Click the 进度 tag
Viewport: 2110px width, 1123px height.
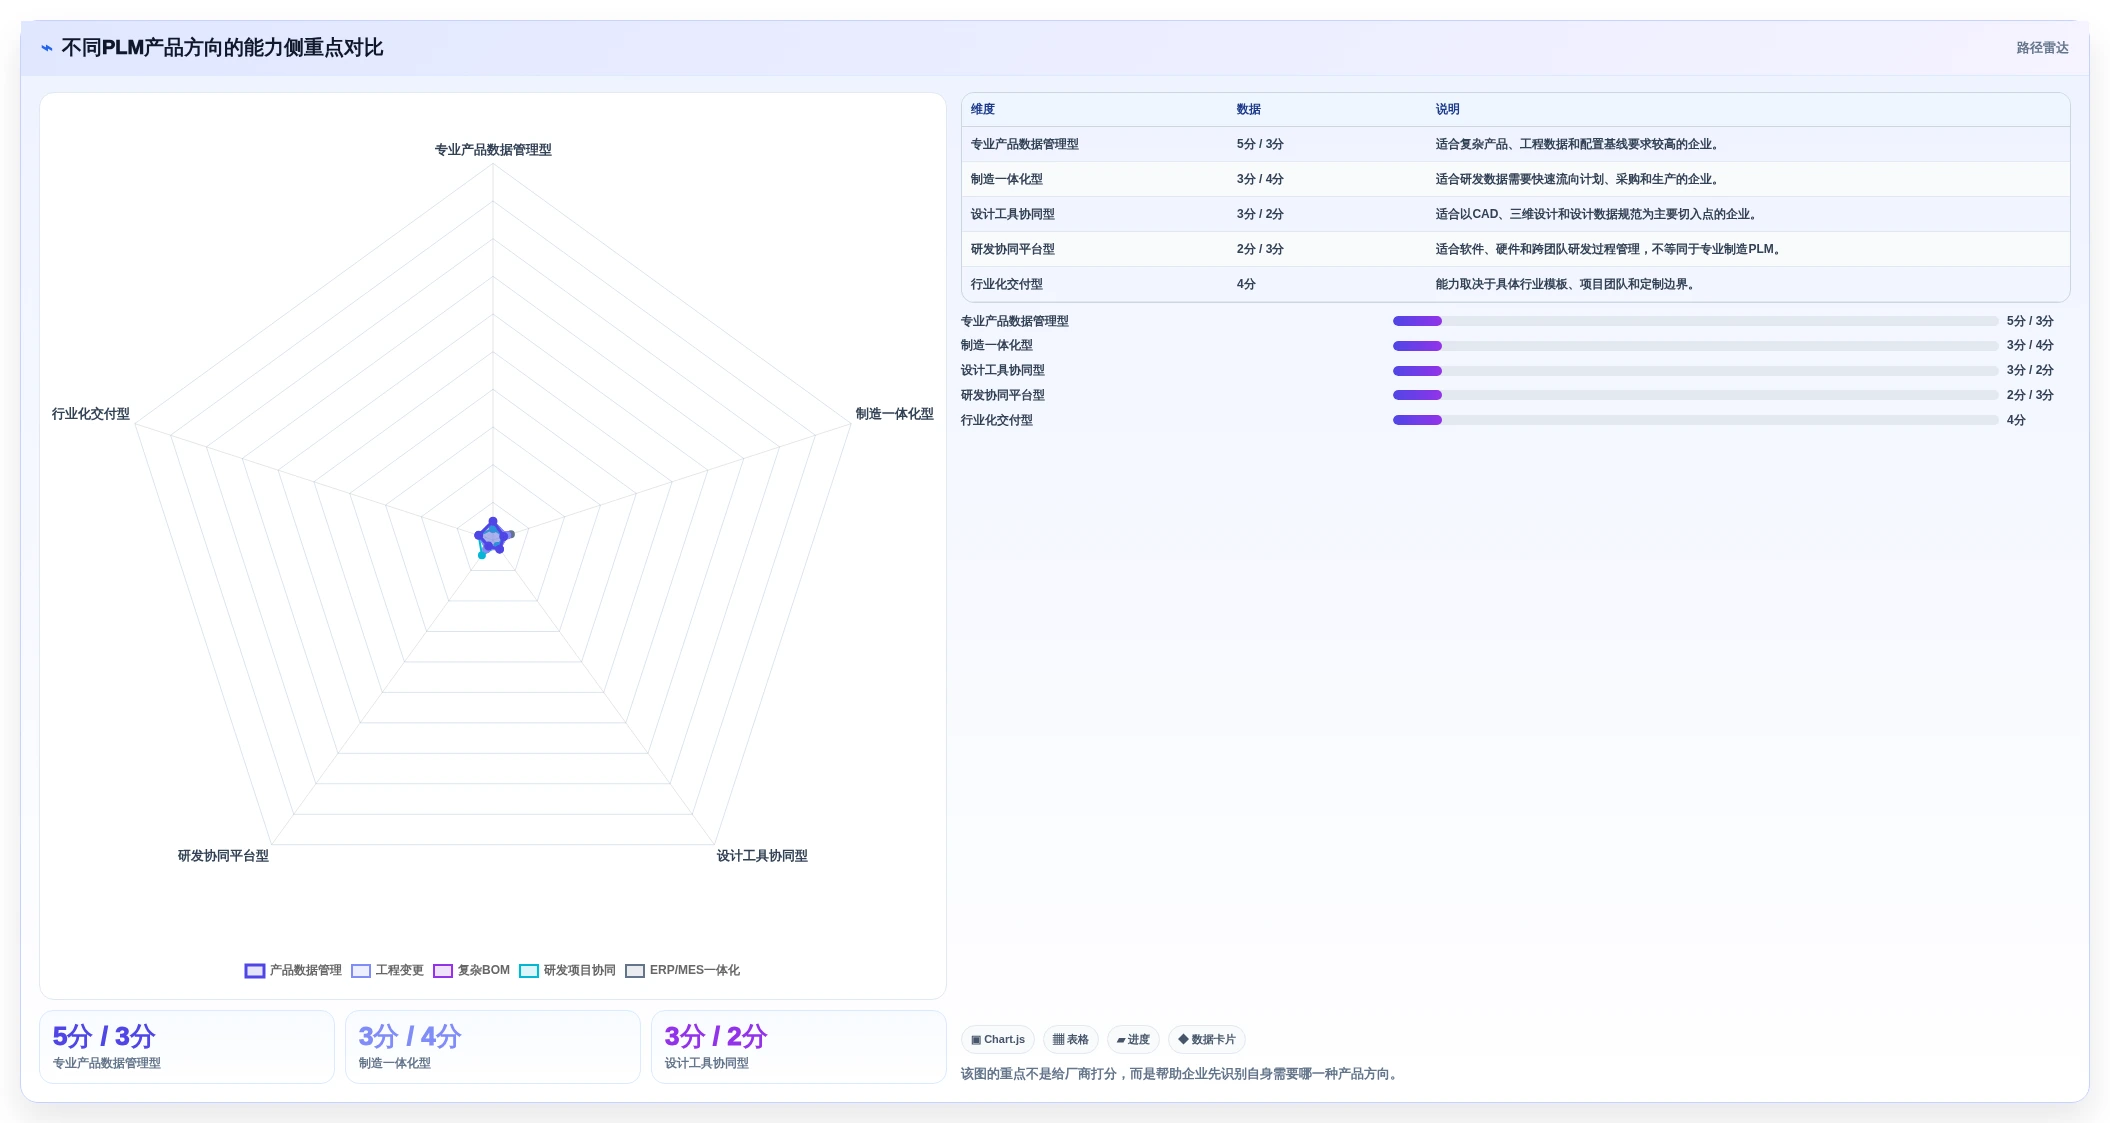(x=1133, y=1039)
